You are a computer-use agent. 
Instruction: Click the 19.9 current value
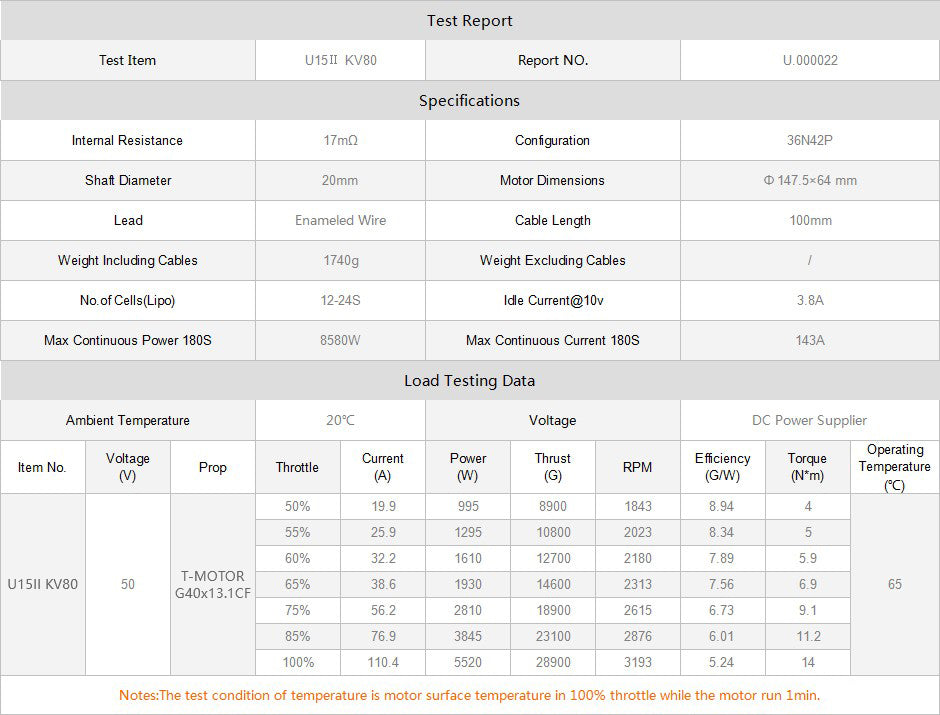tap(383, 506)
